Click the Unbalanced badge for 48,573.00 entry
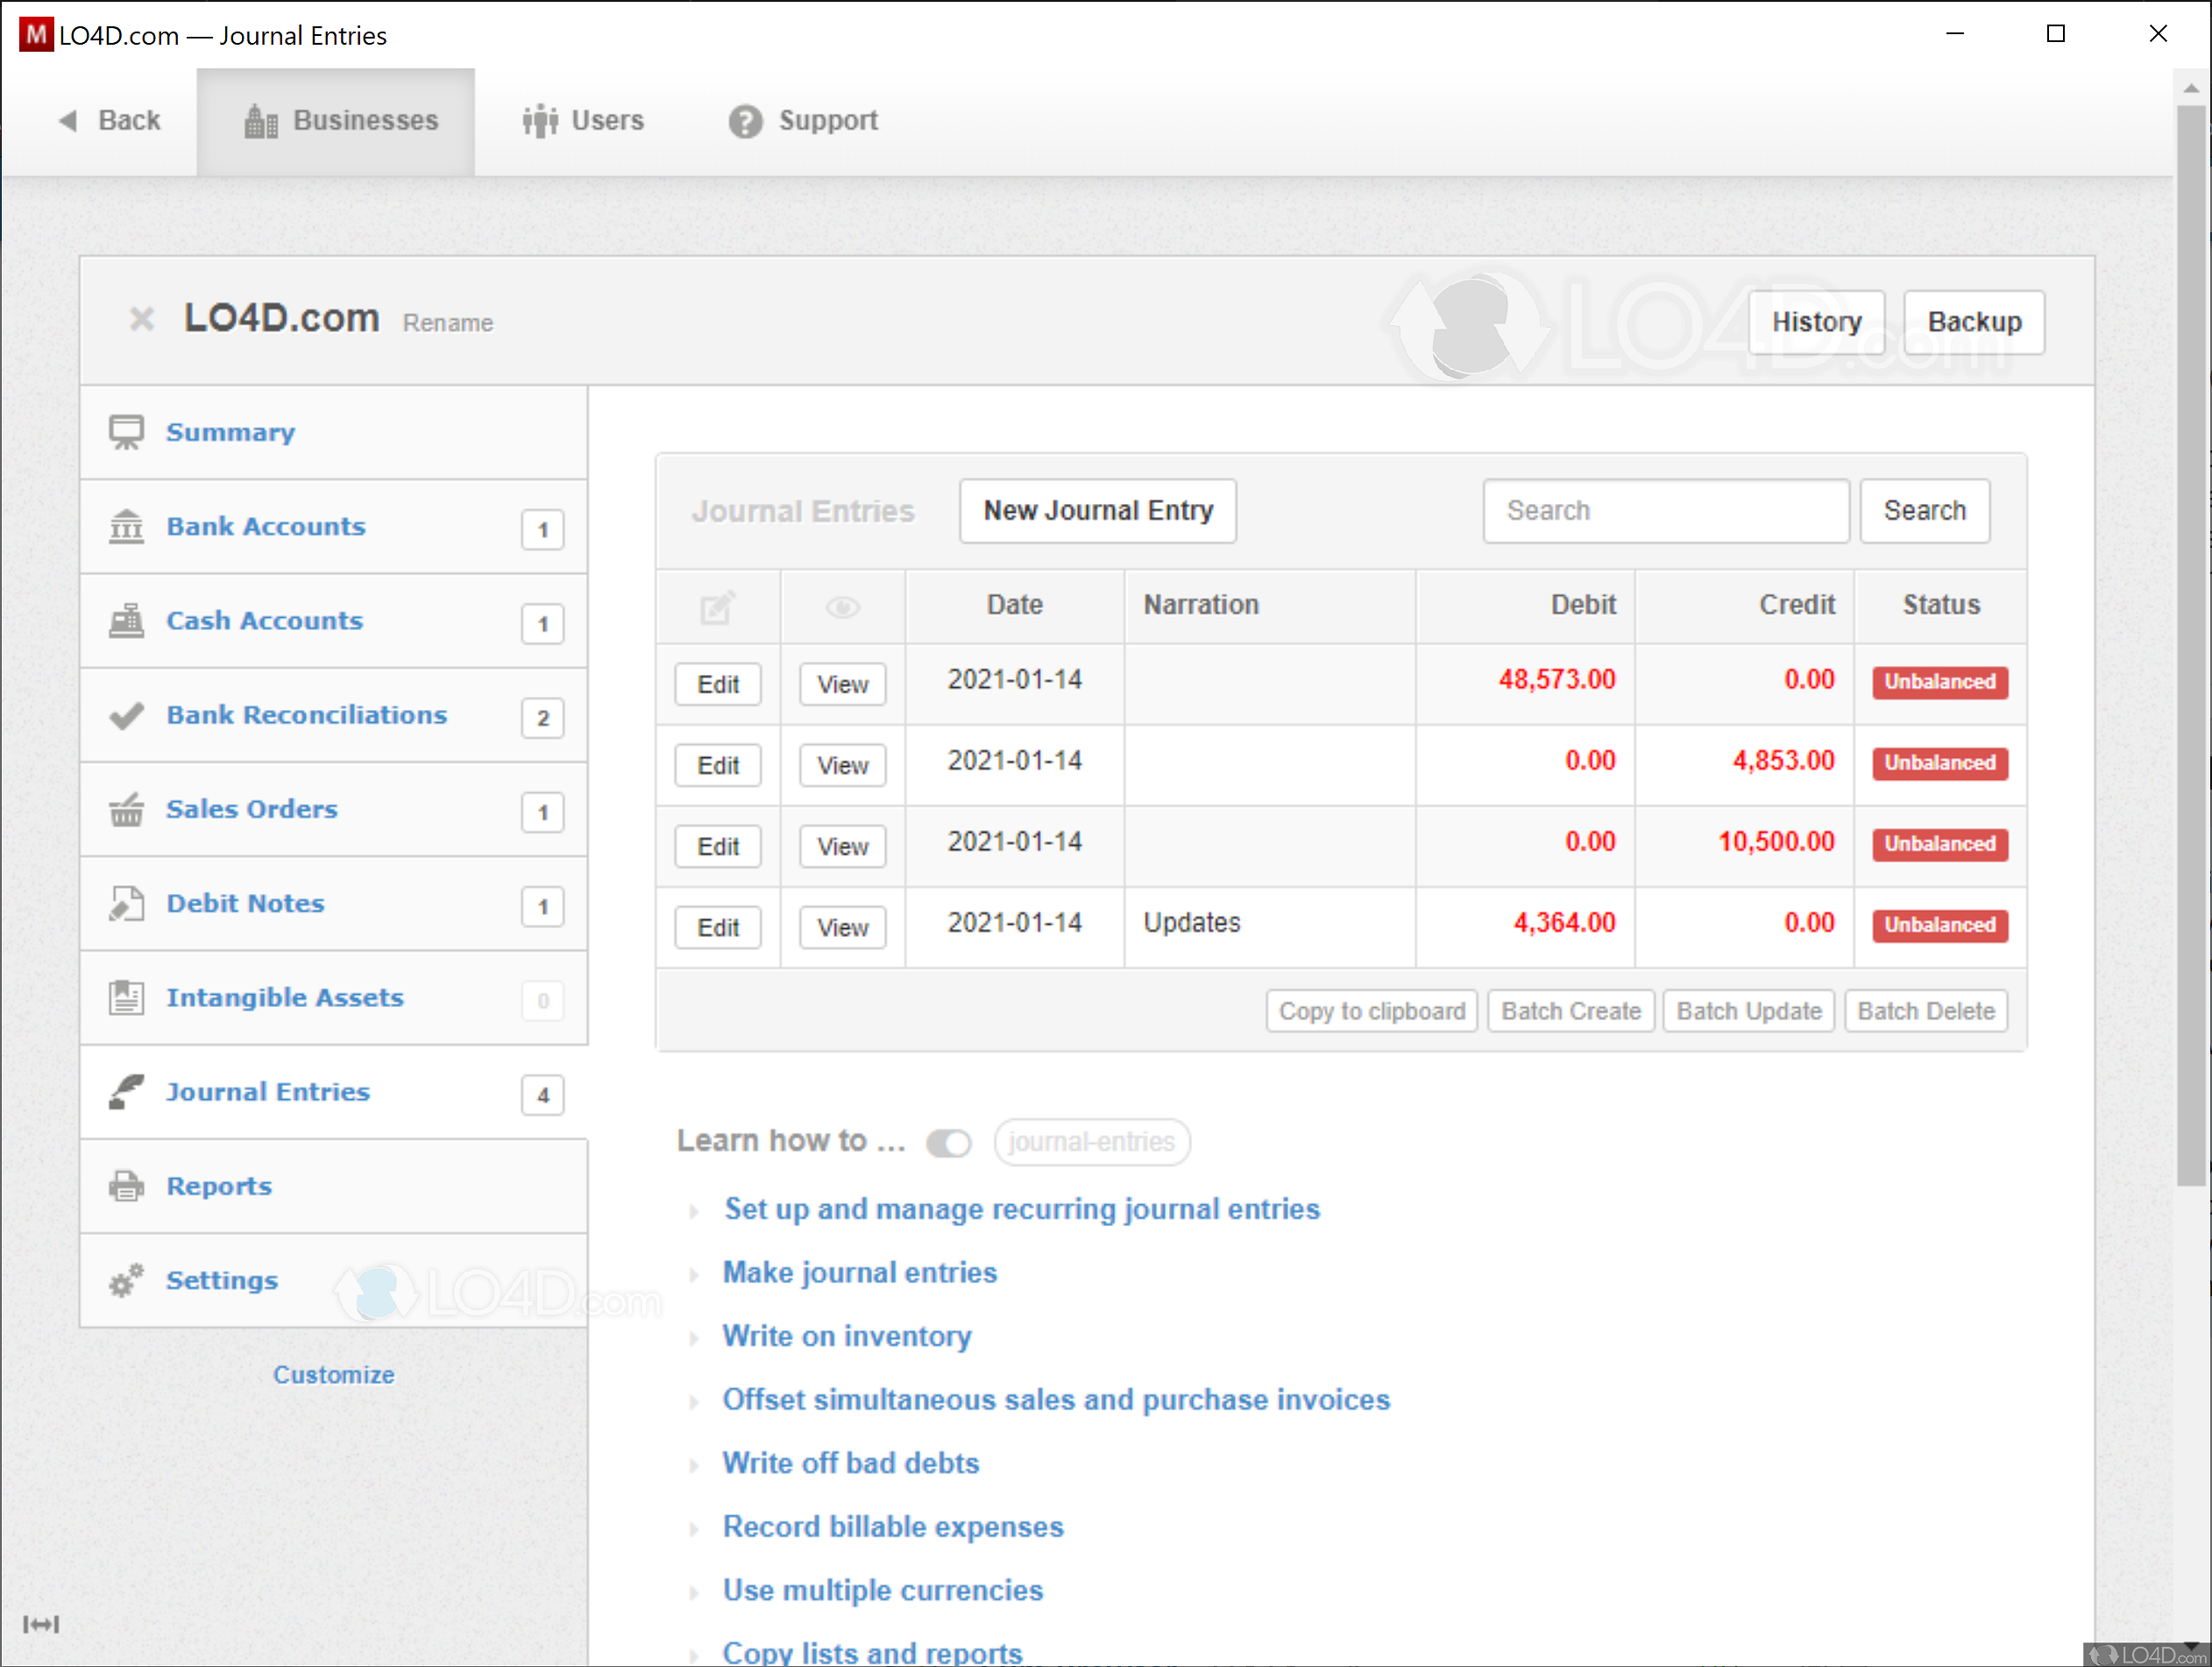 tap(1940, 682)
